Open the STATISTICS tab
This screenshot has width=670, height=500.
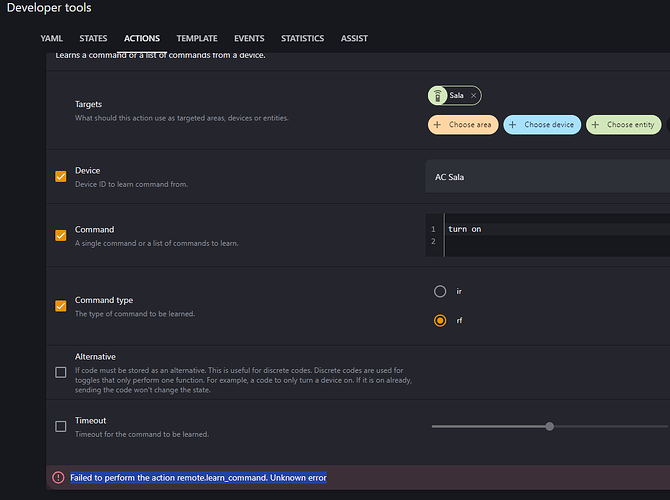302,38
